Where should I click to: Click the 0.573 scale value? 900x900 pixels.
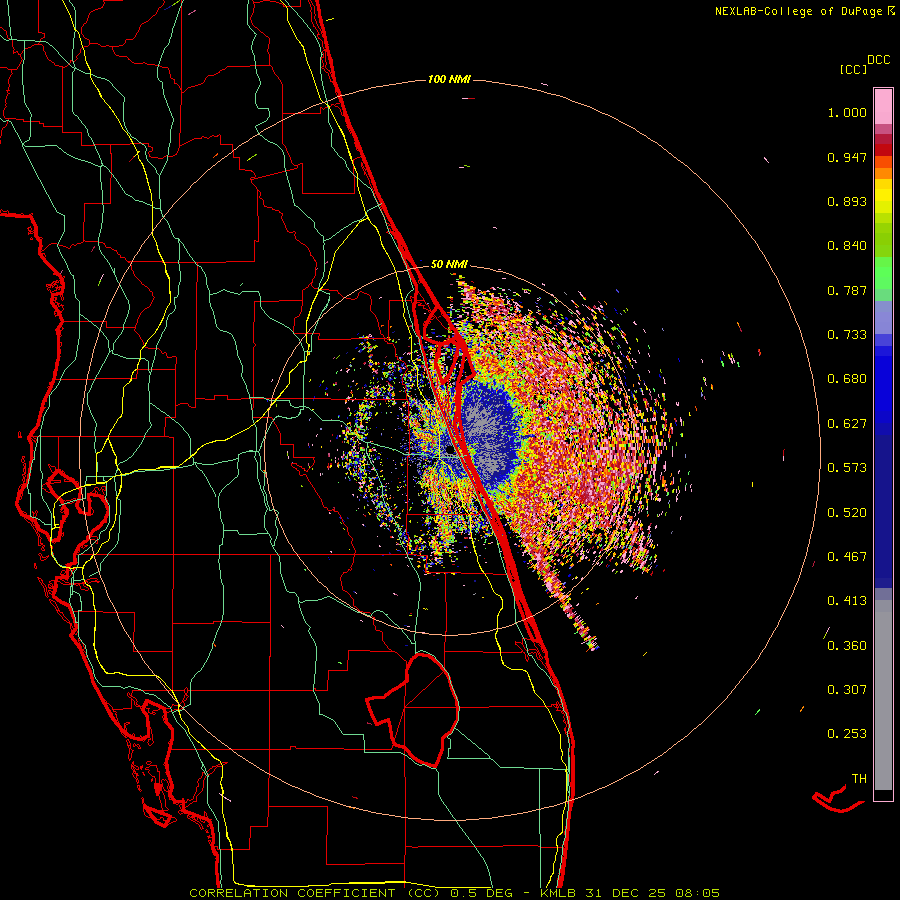point(847,468)
